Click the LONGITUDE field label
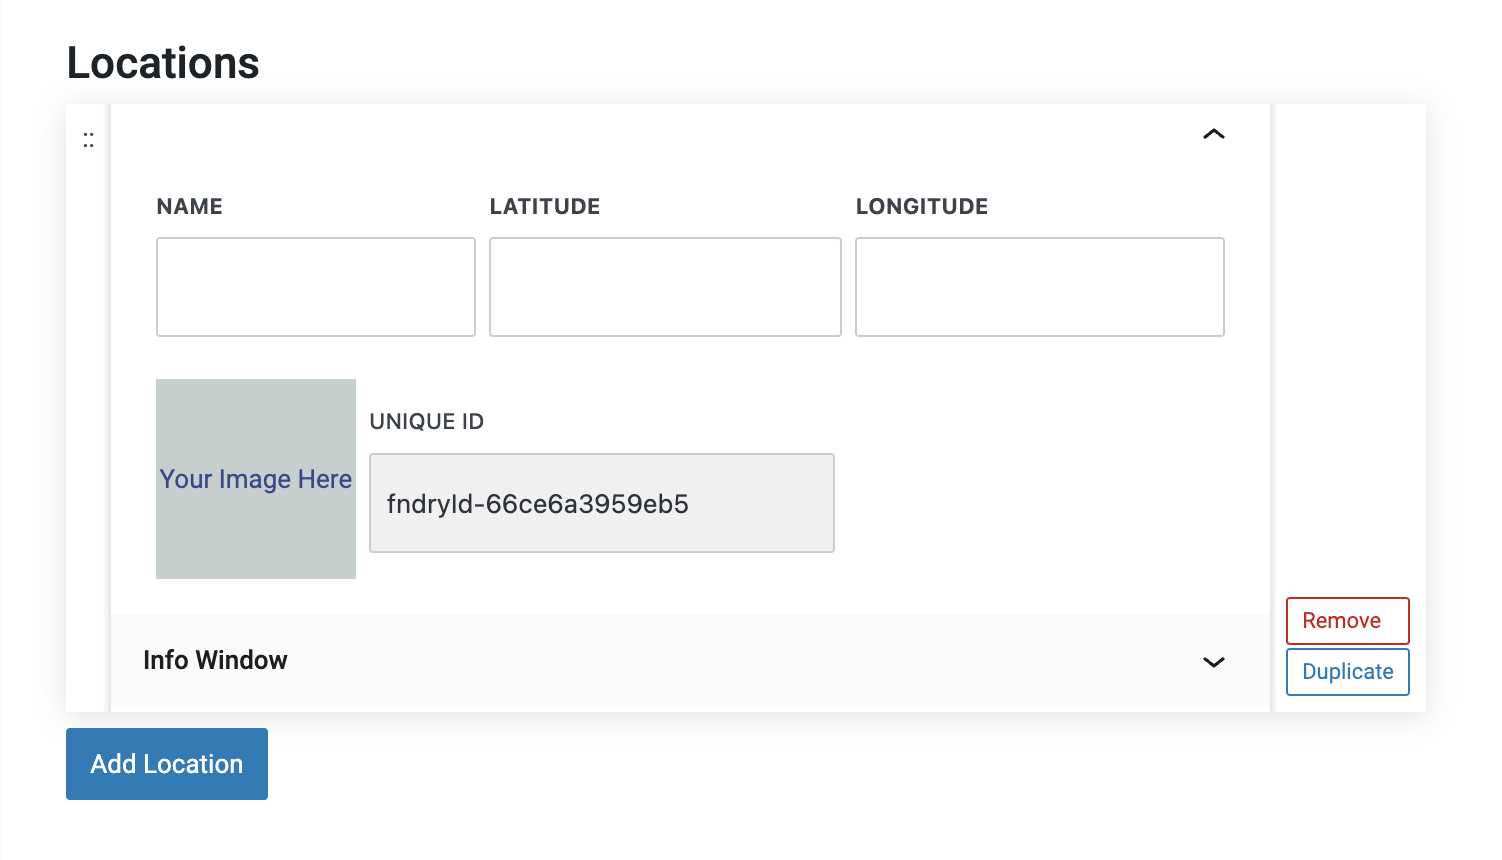 [x=921, y=207]
